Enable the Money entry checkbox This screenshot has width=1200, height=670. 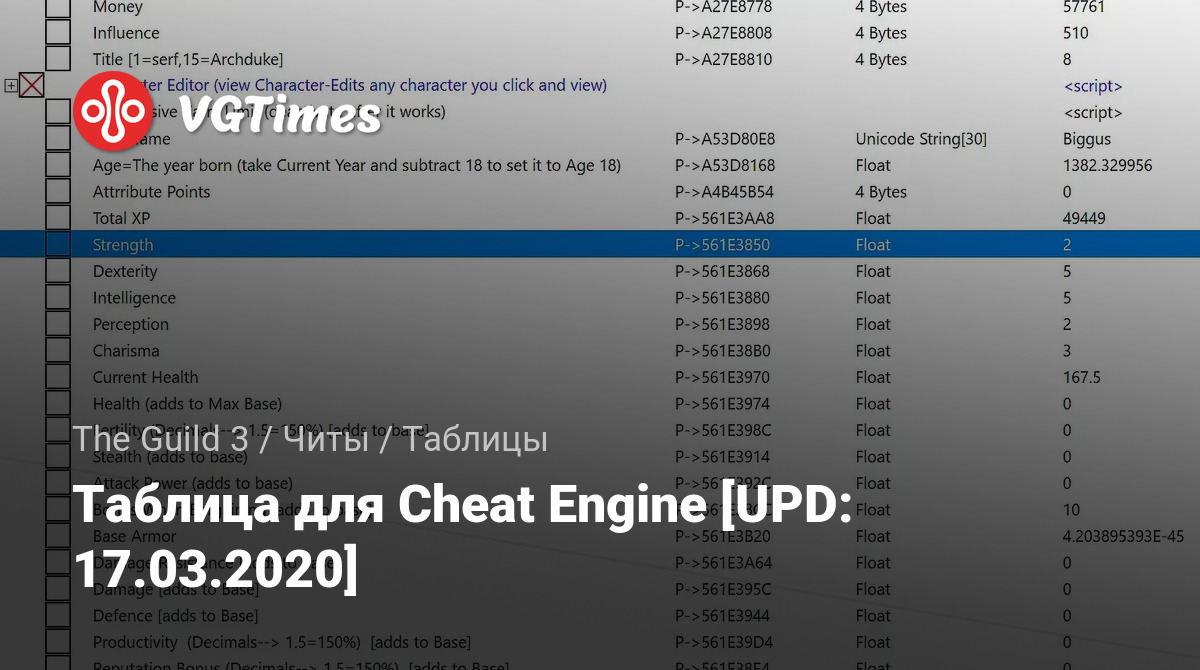[58, 7]
